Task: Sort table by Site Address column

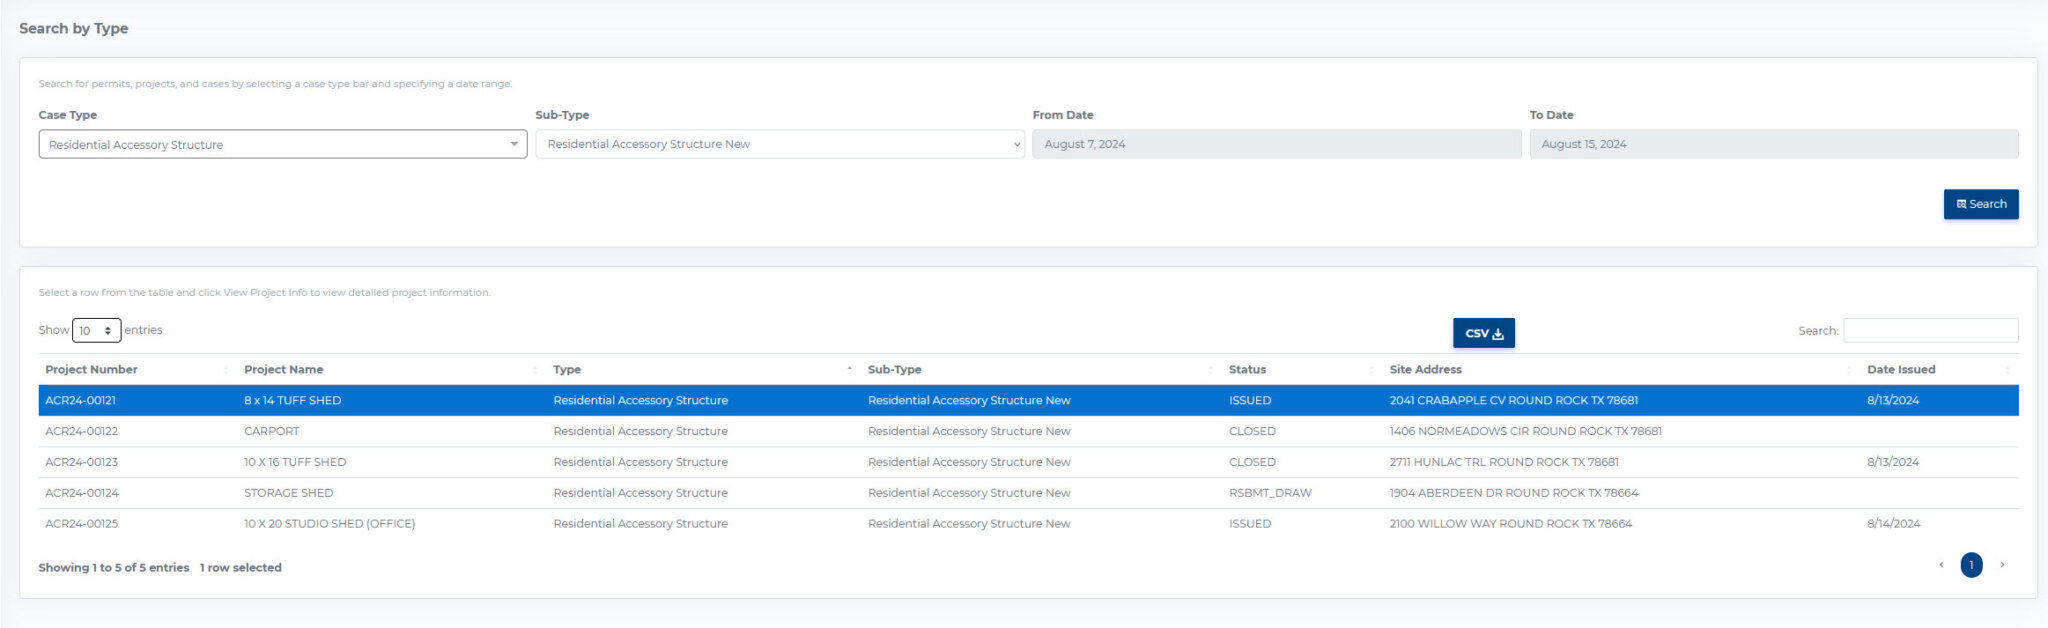Action: click(1425, 370)
